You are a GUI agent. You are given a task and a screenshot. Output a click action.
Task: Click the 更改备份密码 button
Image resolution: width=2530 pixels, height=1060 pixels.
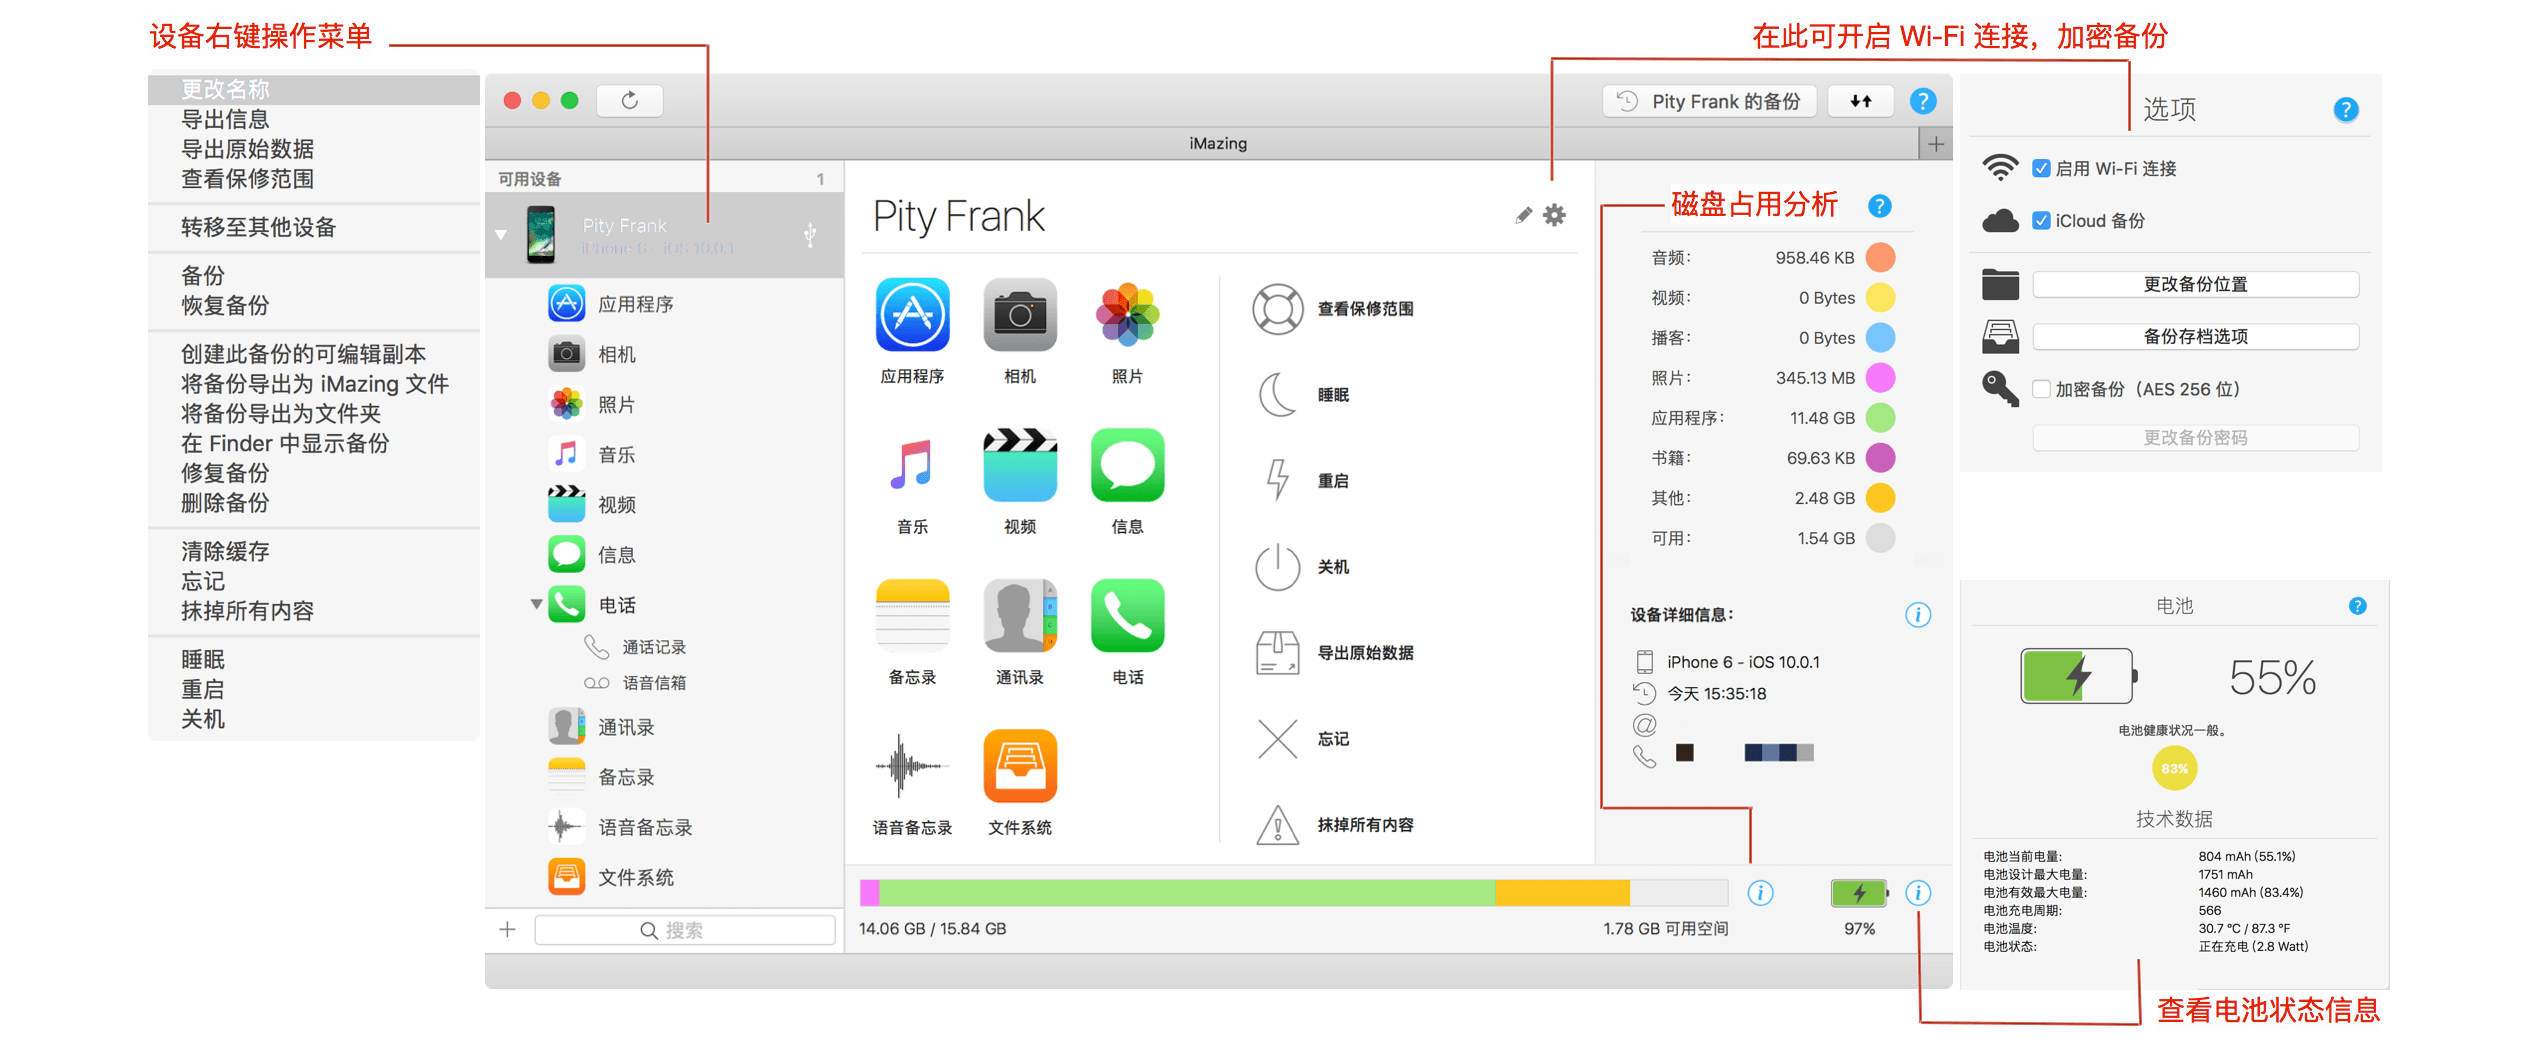[2195, 438]
